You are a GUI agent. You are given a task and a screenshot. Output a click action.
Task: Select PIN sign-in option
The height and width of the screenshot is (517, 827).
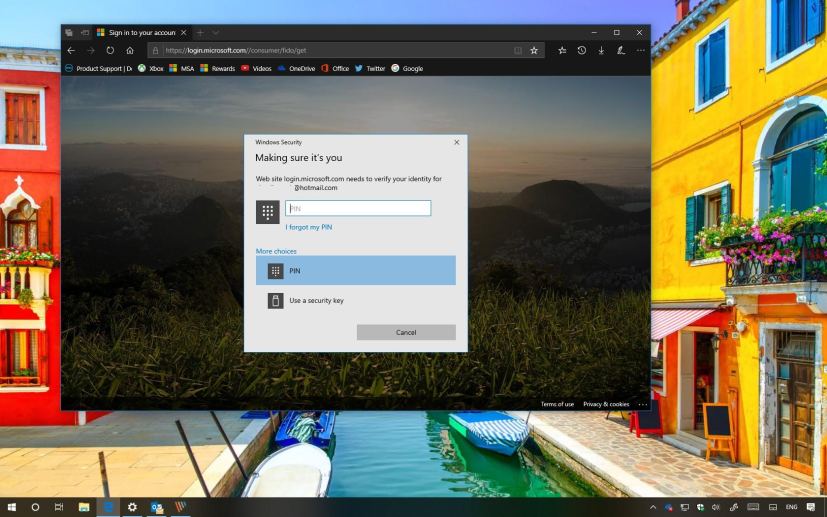(x=355, y=271)
